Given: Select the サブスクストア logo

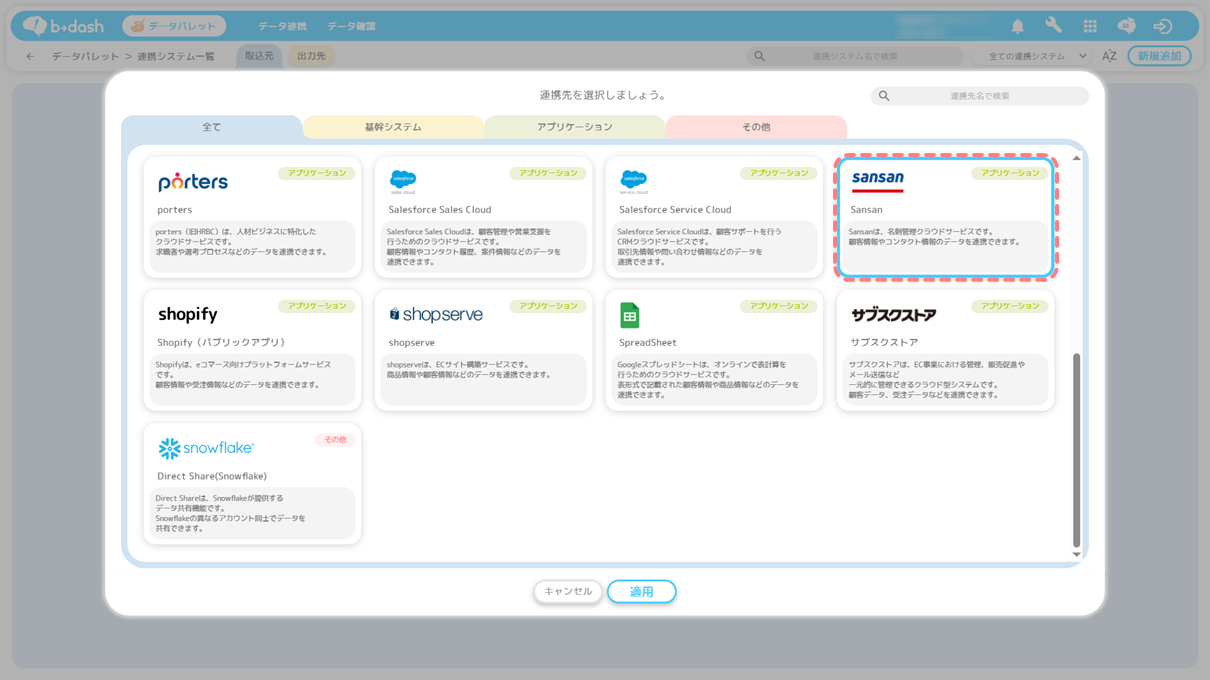Looking at the screenshot, I should (893, 314).
